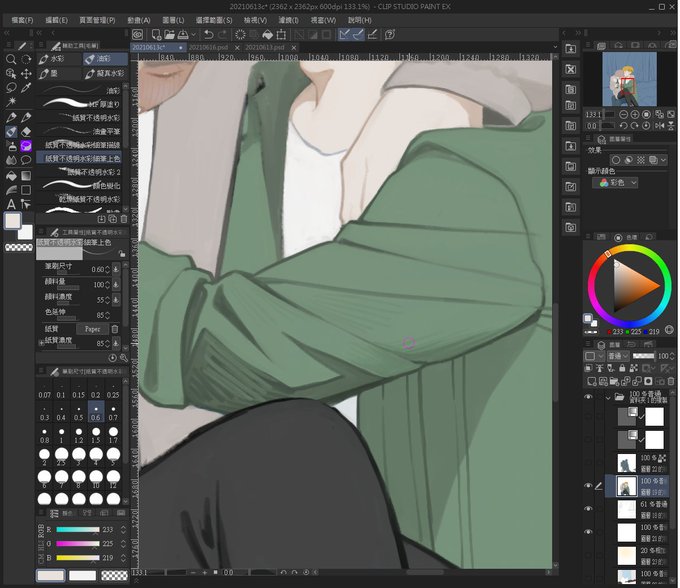Toggle snap to special ruler icon
Image resolution: width=680 pixels, height=588 pixels.
[358, 35]
